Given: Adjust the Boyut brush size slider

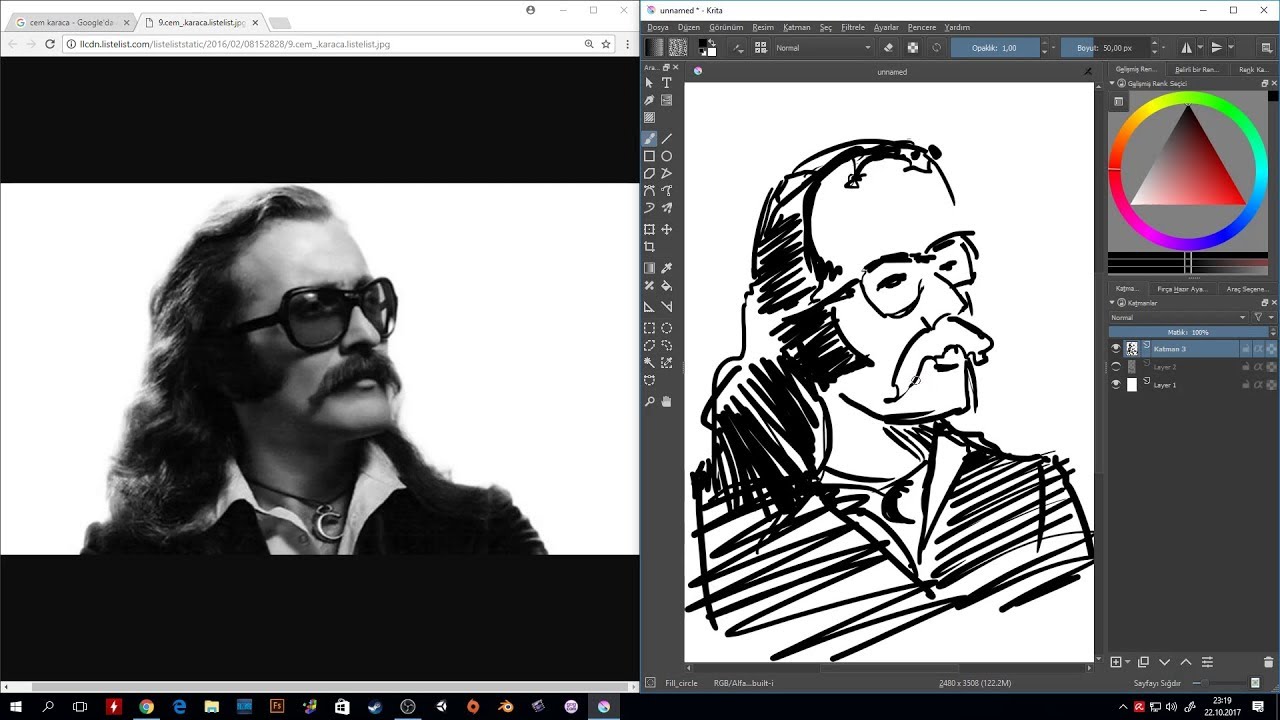Looking at the screenshot, I should [1105, 47].
